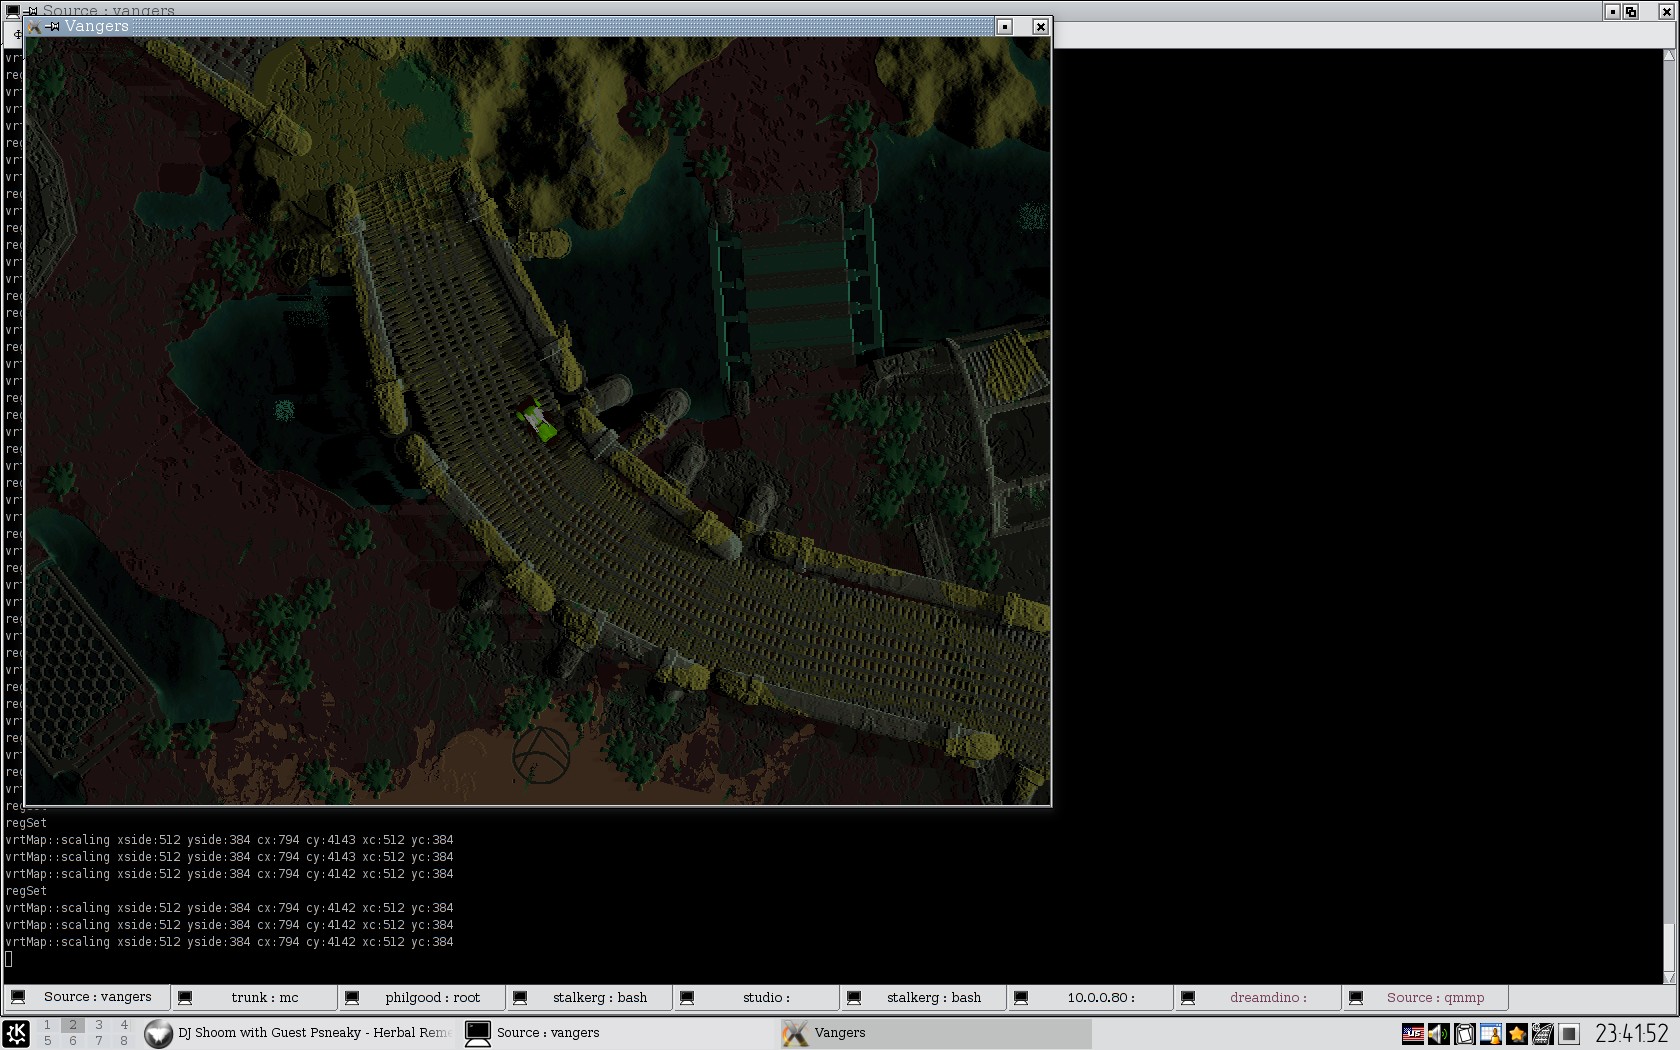Screen dimensions: 1680x1050
Task: Switch to virtual desktop 7 in pager
Action: [x=99, y=1041]
